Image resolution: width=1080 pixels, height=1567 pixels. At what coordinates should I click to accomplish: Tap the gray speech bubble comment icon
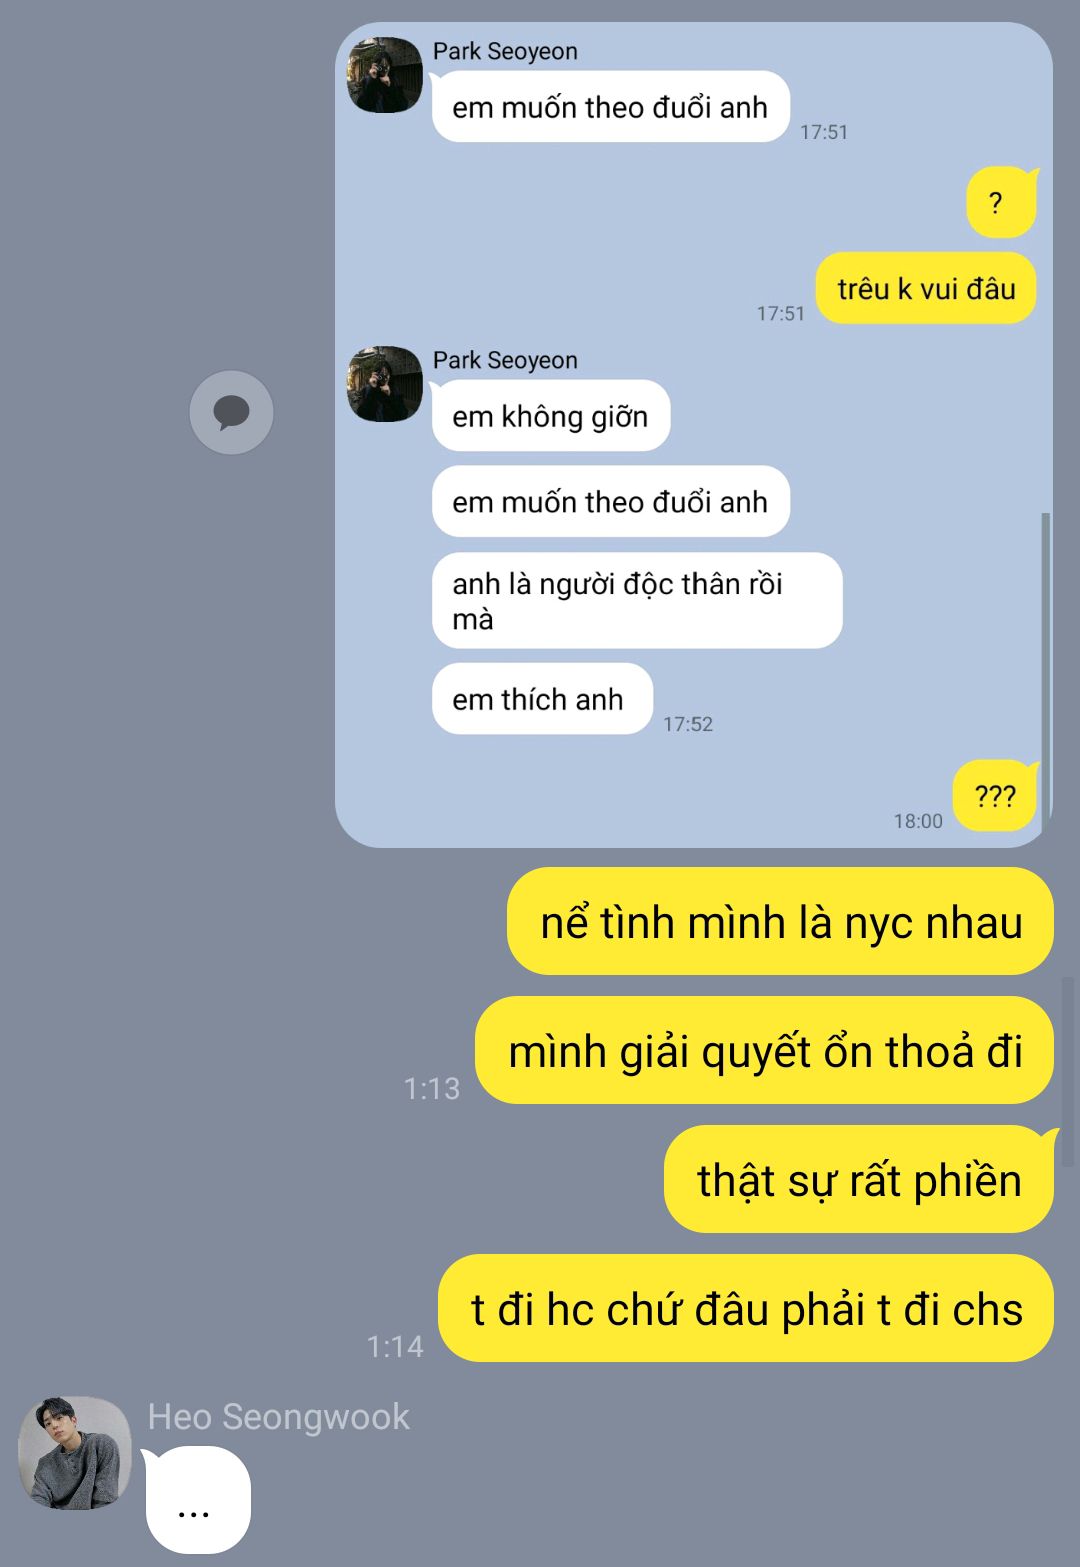point(231,412)
